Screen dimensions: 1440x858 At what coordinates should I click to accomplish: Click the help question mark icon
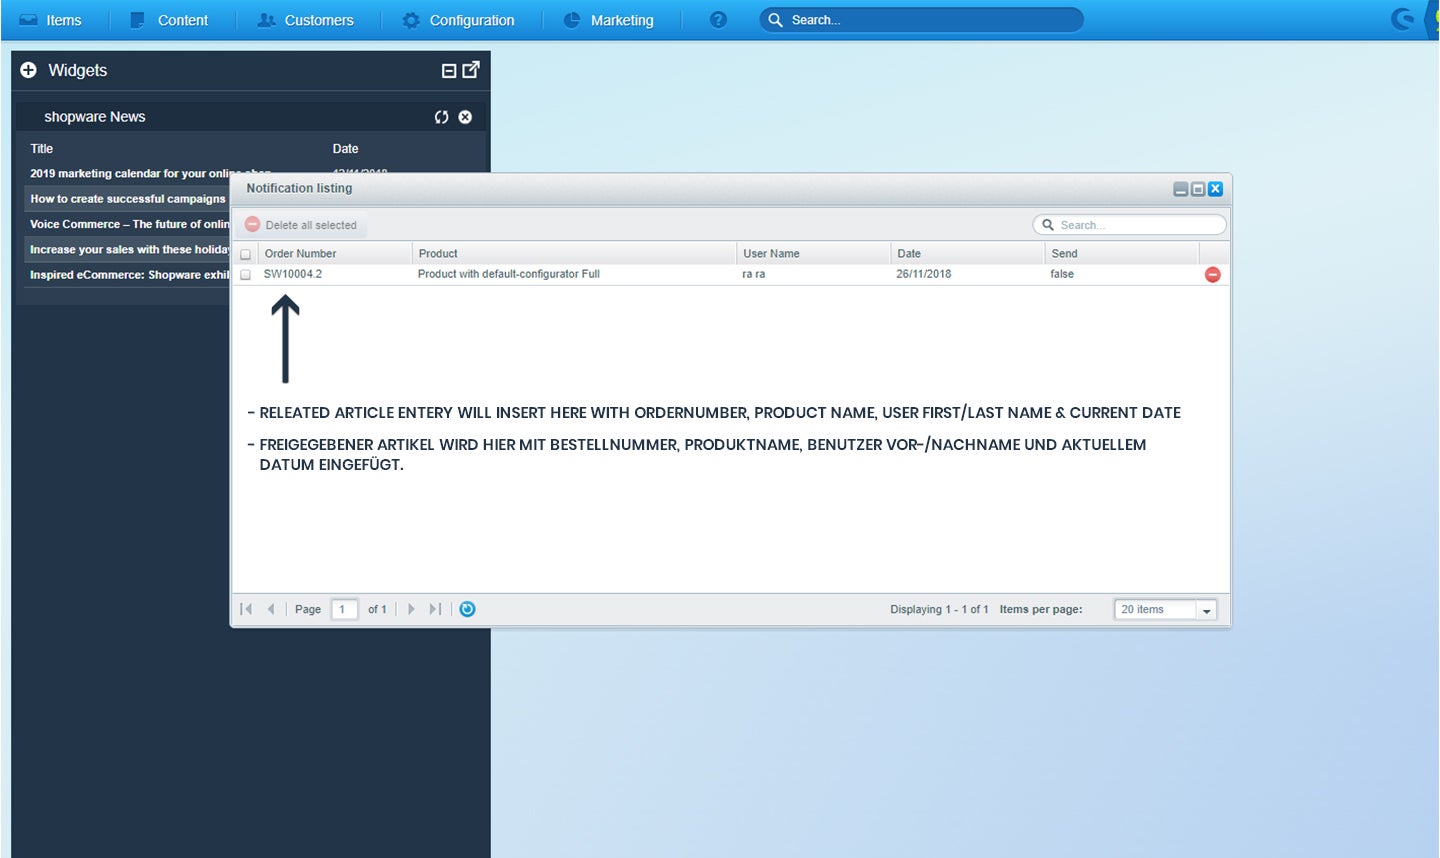(x=718, y=20)
